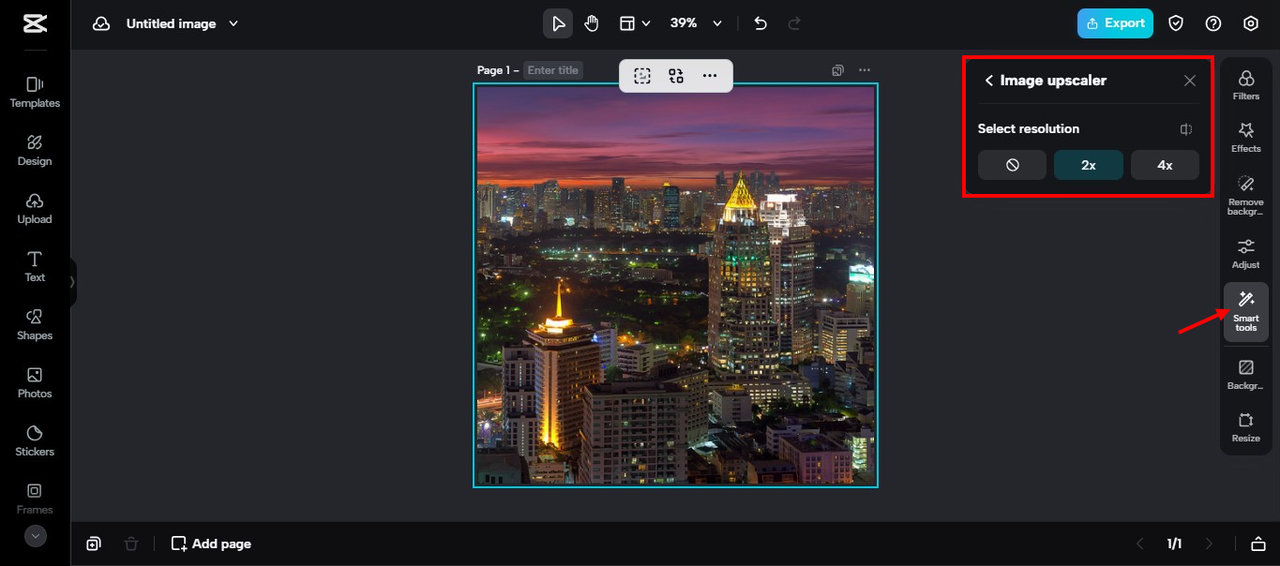Click the Export button

(x=1115, y=23)
